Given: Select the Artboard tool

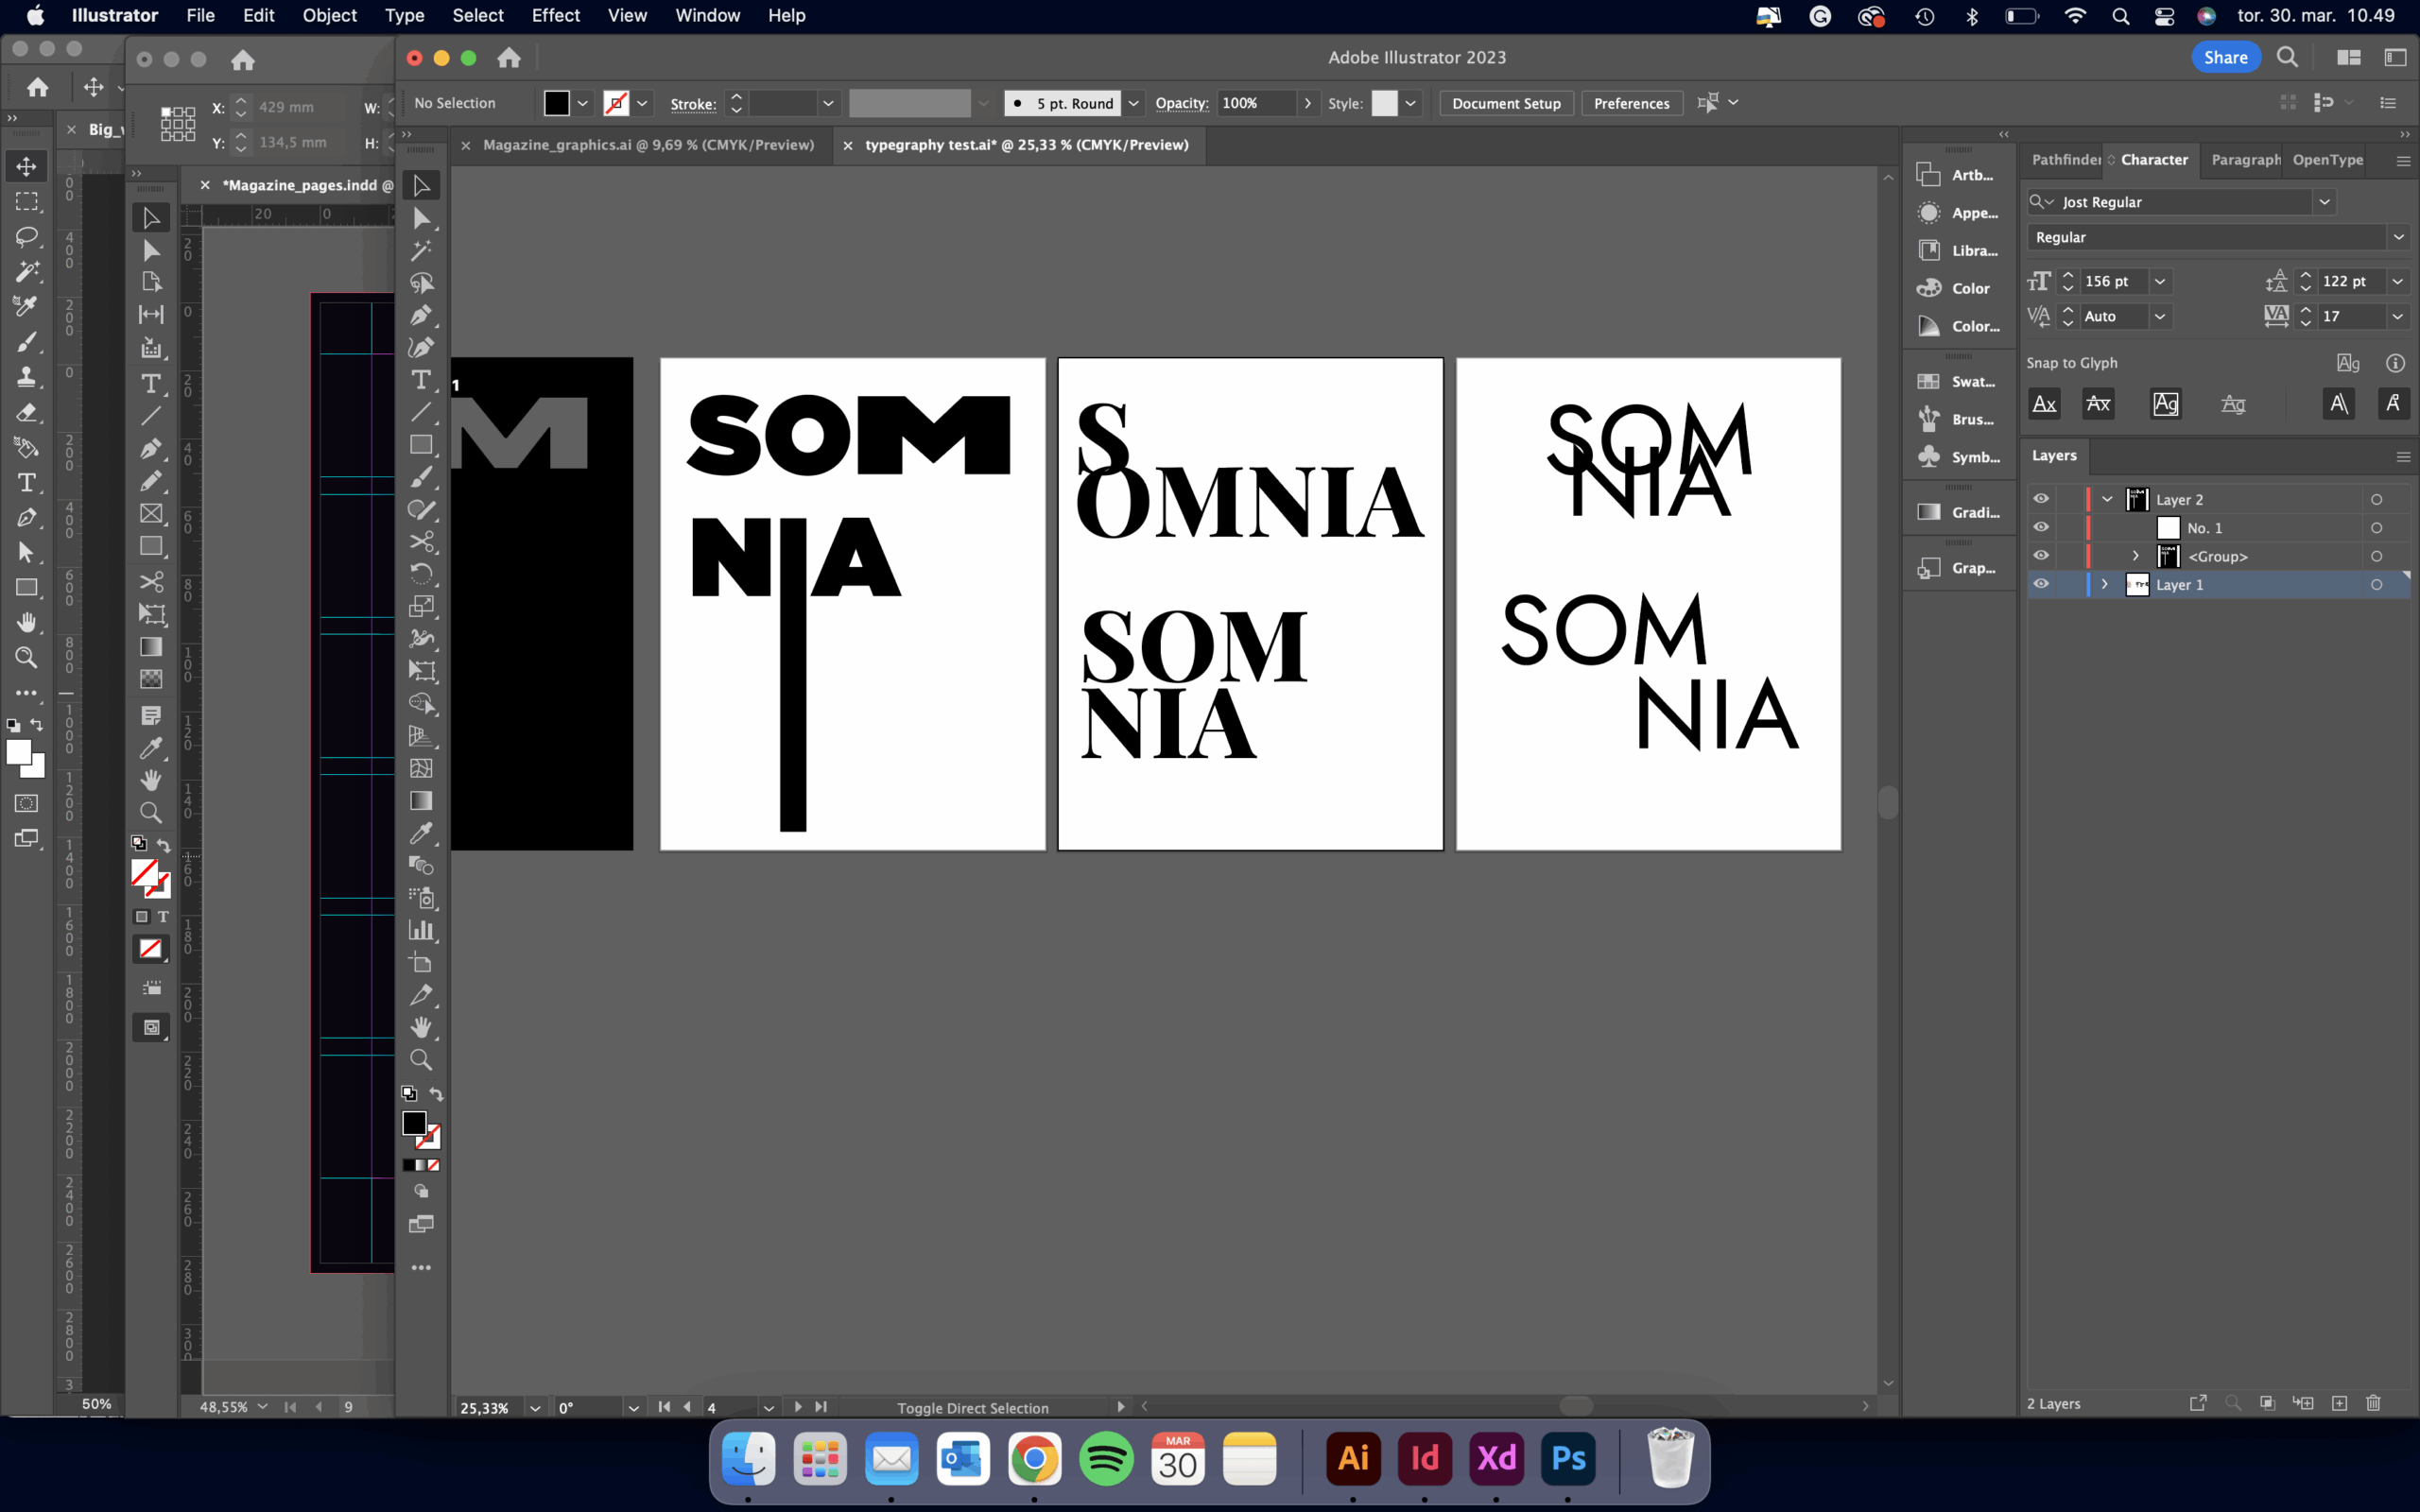Looking at the screenshot, I should 421,963.
